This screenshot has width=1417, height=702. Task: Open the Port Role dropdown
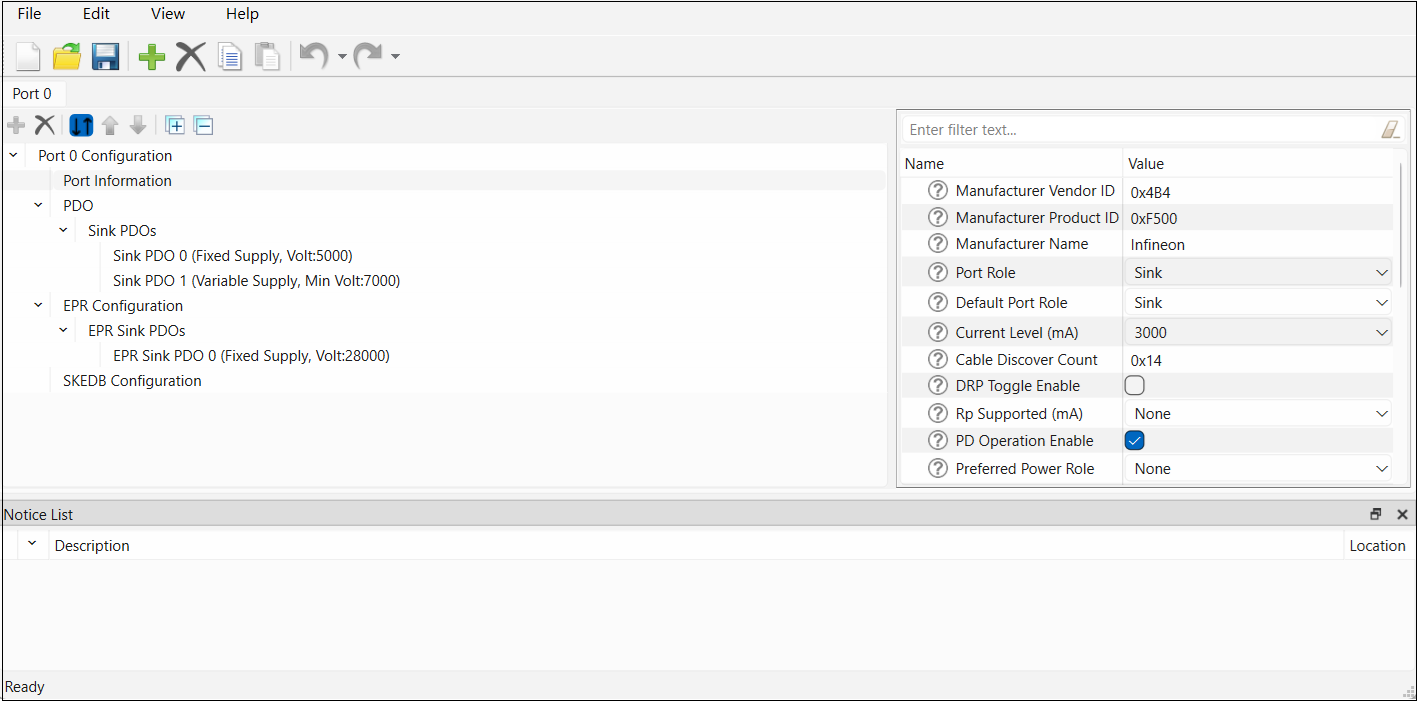point(1258,272)
